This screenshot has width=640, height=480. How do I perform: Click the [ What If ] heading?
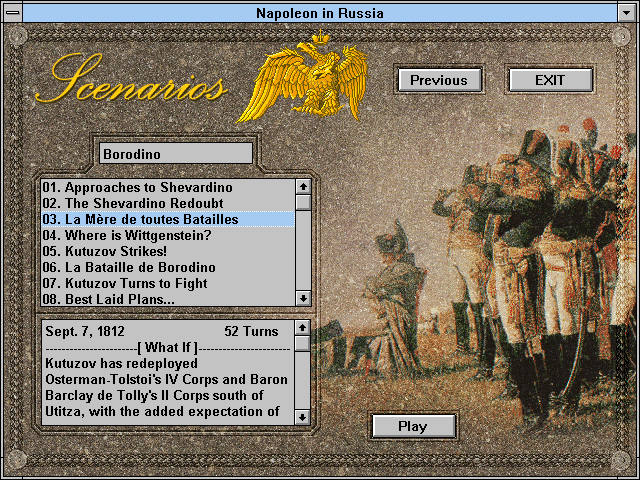(x=167, y=347)
